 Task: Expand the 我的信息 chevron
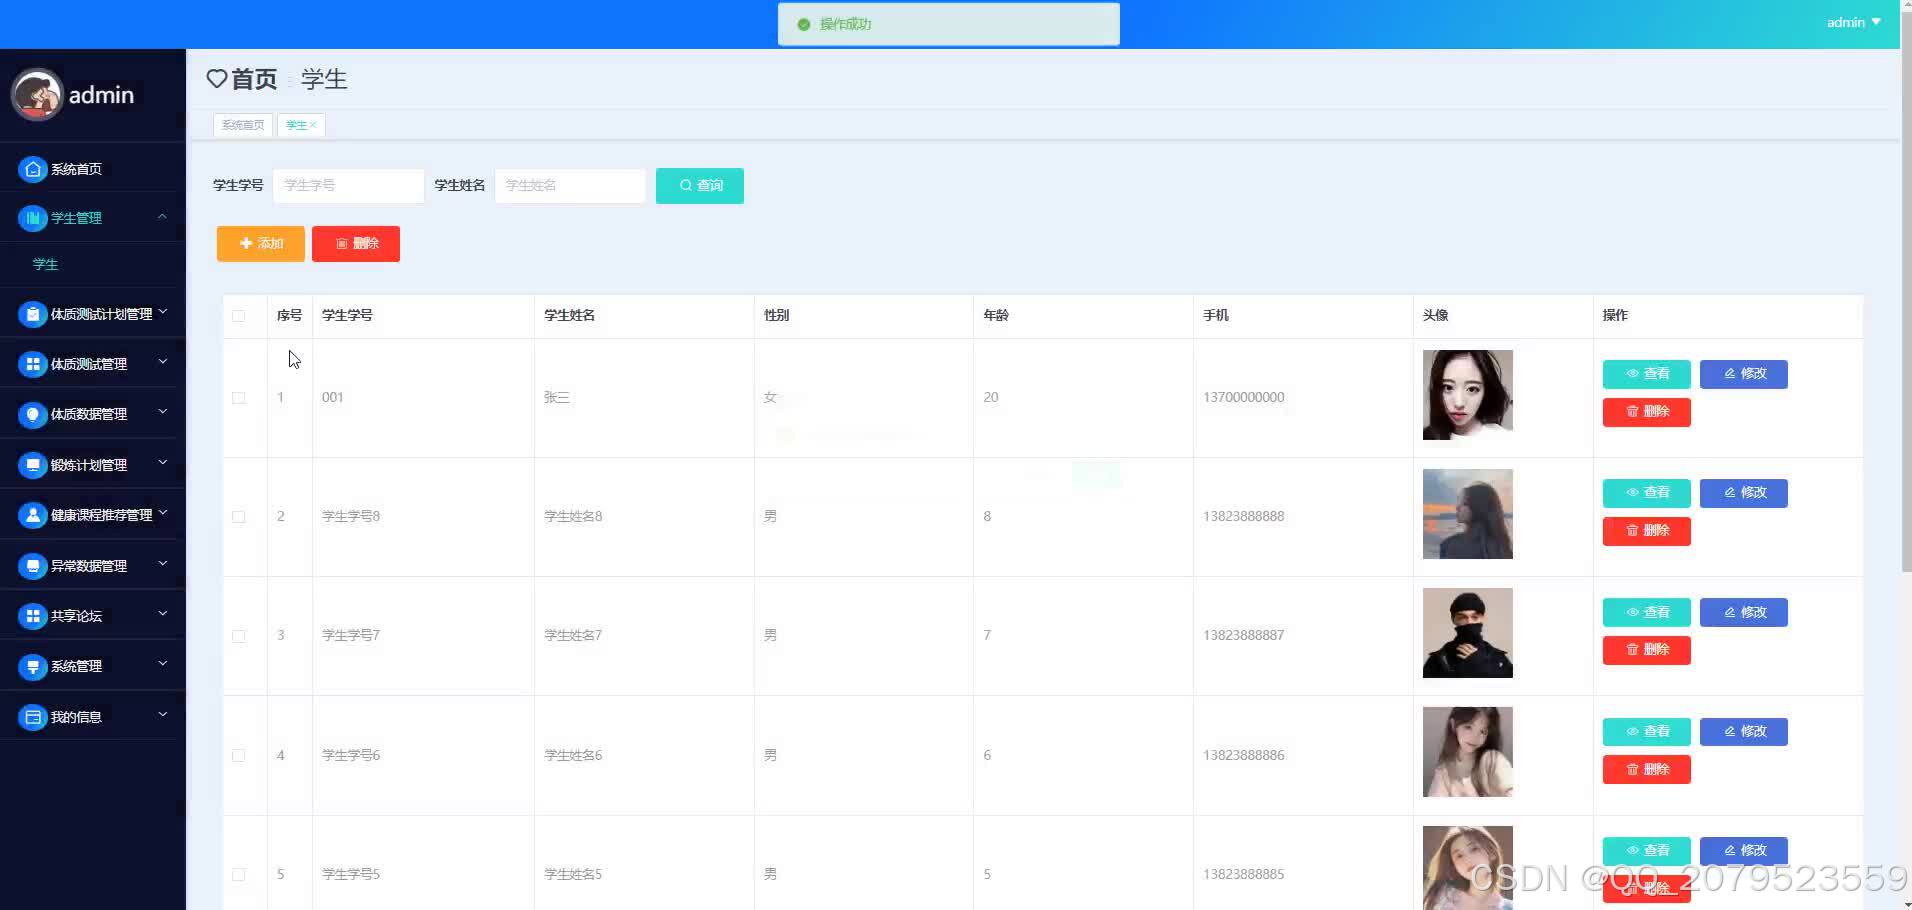pos(163,715)
